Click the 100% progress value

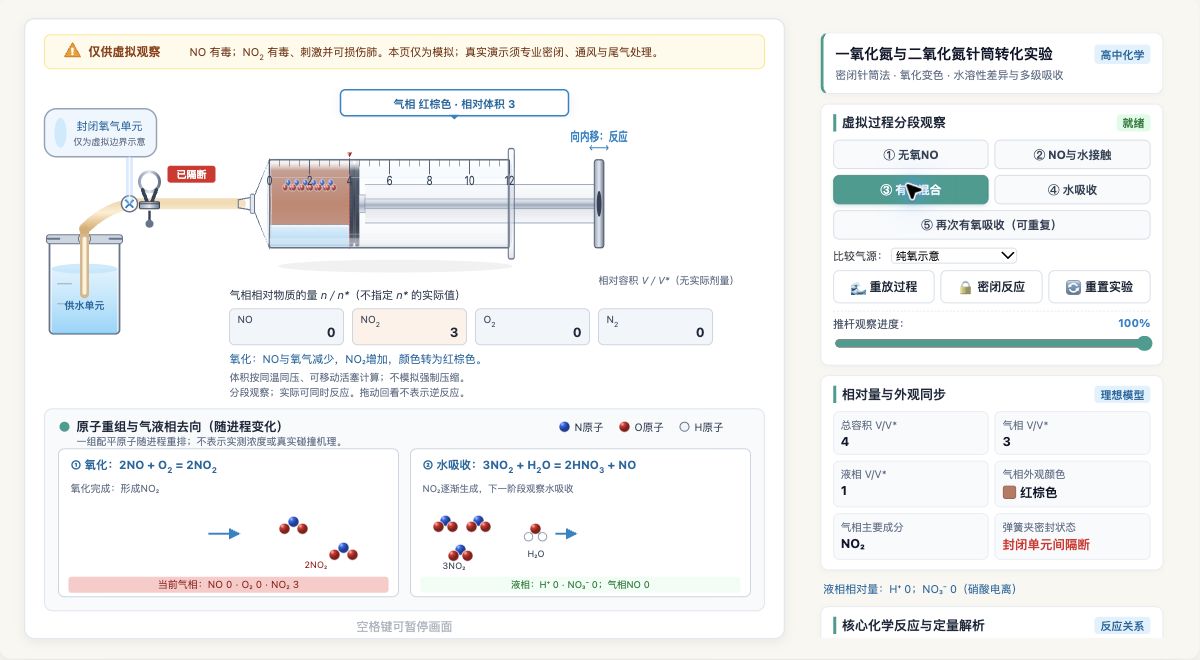(x=1134, y=323)
